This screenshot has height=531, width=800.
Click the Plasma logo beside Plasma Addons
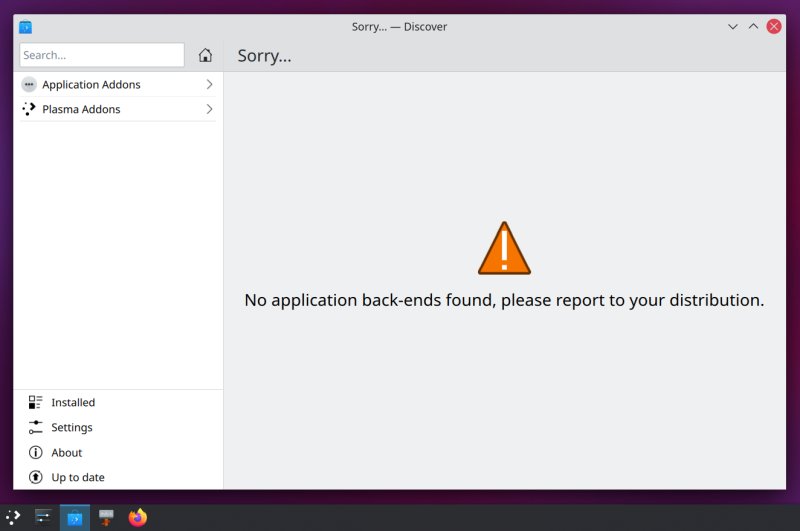click(29, 109)
